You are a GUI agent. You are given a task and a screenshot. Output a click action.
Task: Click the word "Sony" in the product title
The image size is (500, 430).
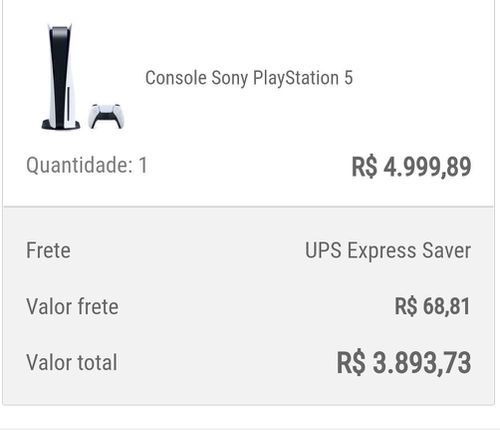[230, 79]
